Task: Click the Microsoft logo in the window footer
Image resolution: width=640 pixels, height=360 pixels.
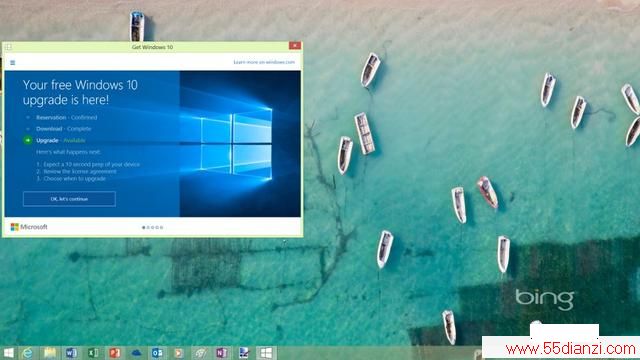Action: click(x=29, y=227)
